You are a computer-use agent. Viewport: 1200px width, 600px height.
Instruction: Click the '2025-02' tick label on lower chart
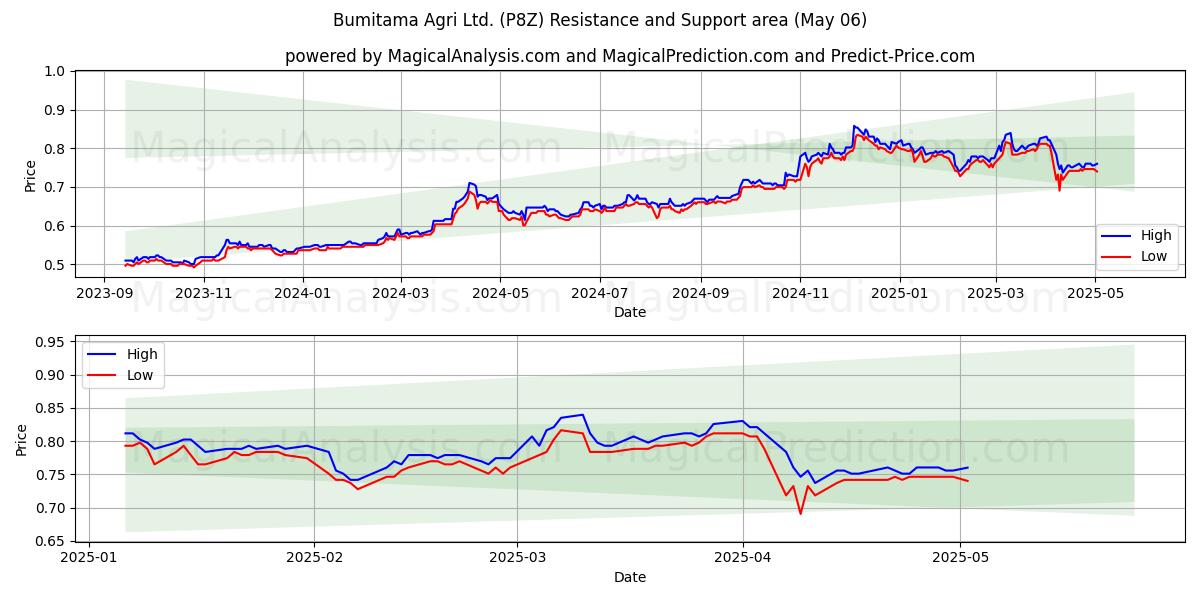click(314, 559)
